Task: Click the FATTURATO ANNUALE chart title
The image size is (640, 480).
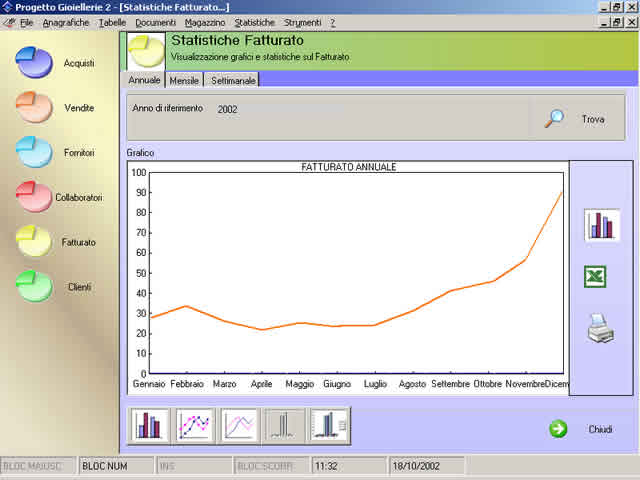Action: [349, 167]
